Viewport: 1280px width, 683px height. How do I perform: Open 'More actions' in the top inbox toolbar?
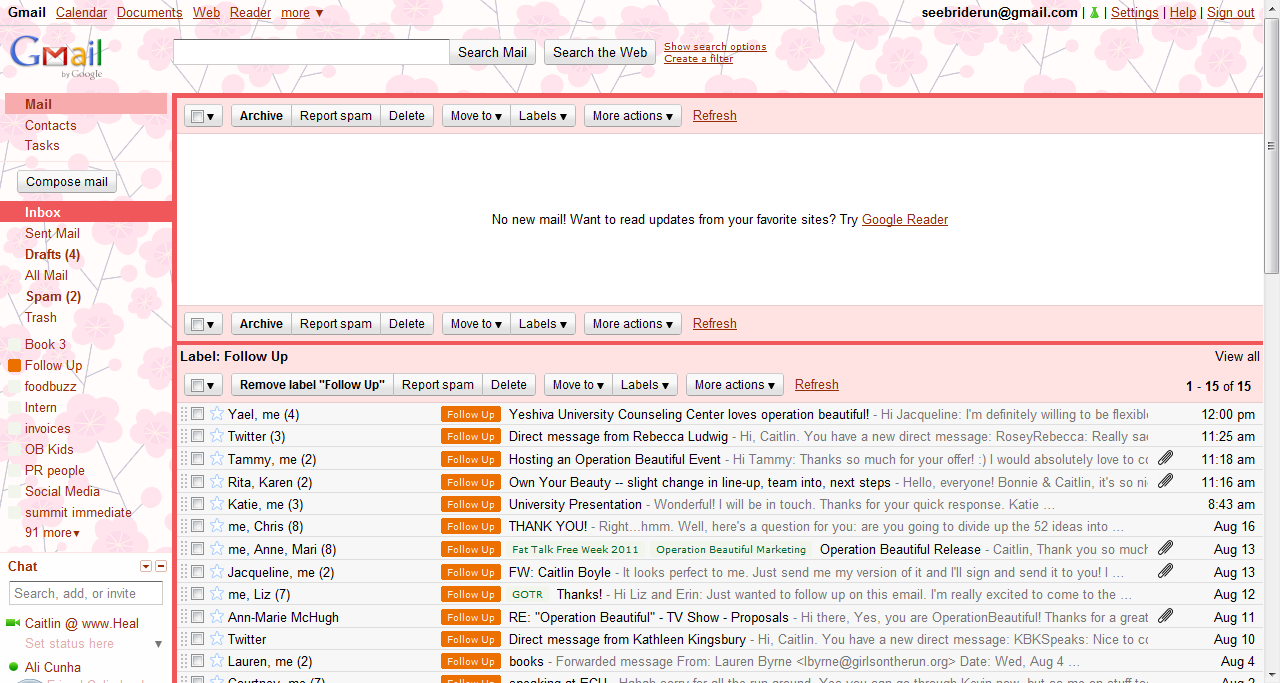point(633,116)
